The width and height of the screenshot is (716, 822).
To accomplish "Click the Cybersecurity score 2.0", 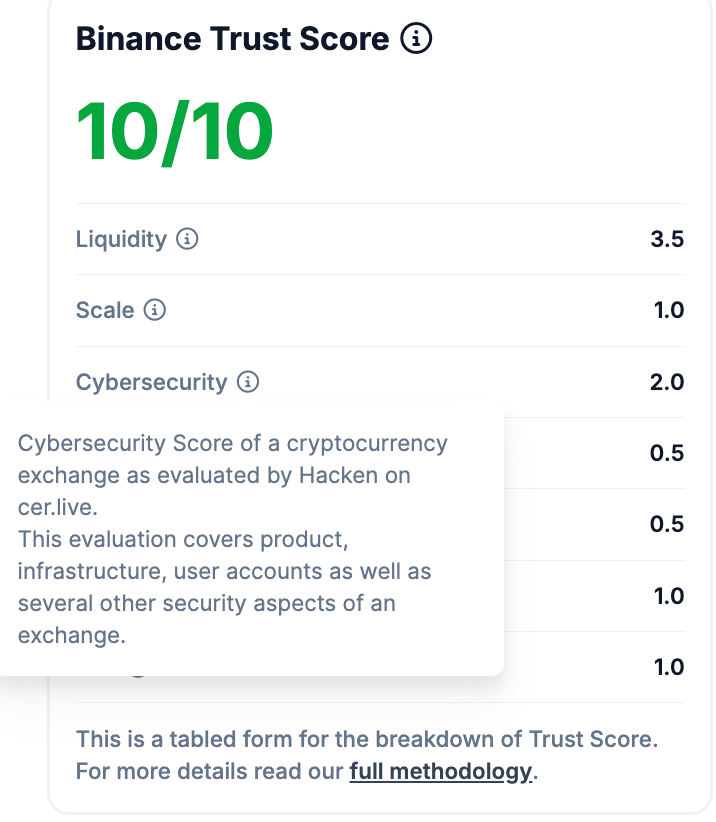I will tap(667, 382).
